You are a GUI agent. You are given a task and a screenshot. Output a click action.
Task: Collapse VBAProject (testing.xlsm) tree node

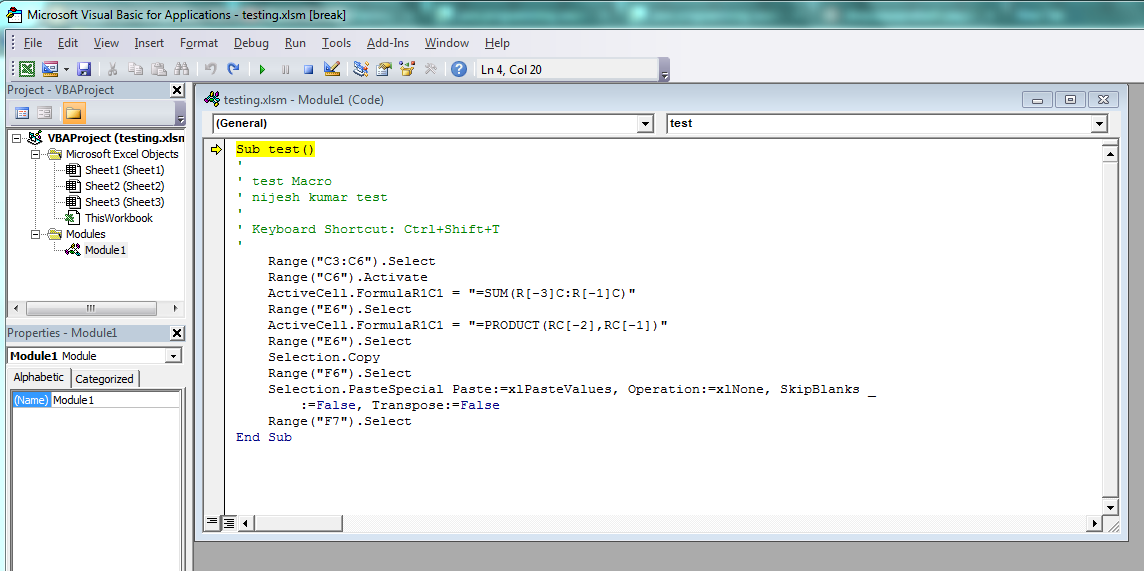[18, 138]
